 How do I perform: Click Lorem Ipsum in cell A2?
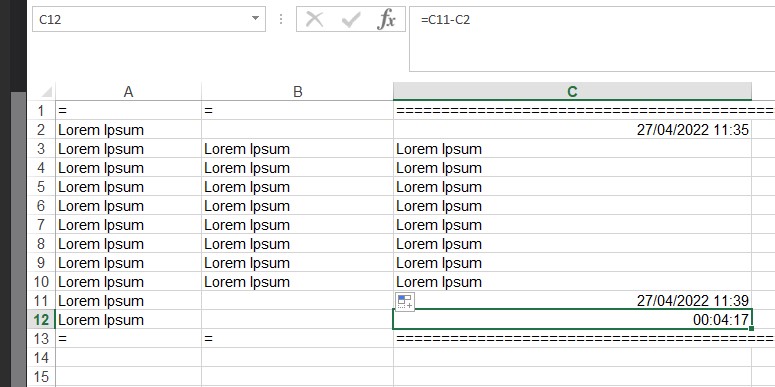click(101, 130)
